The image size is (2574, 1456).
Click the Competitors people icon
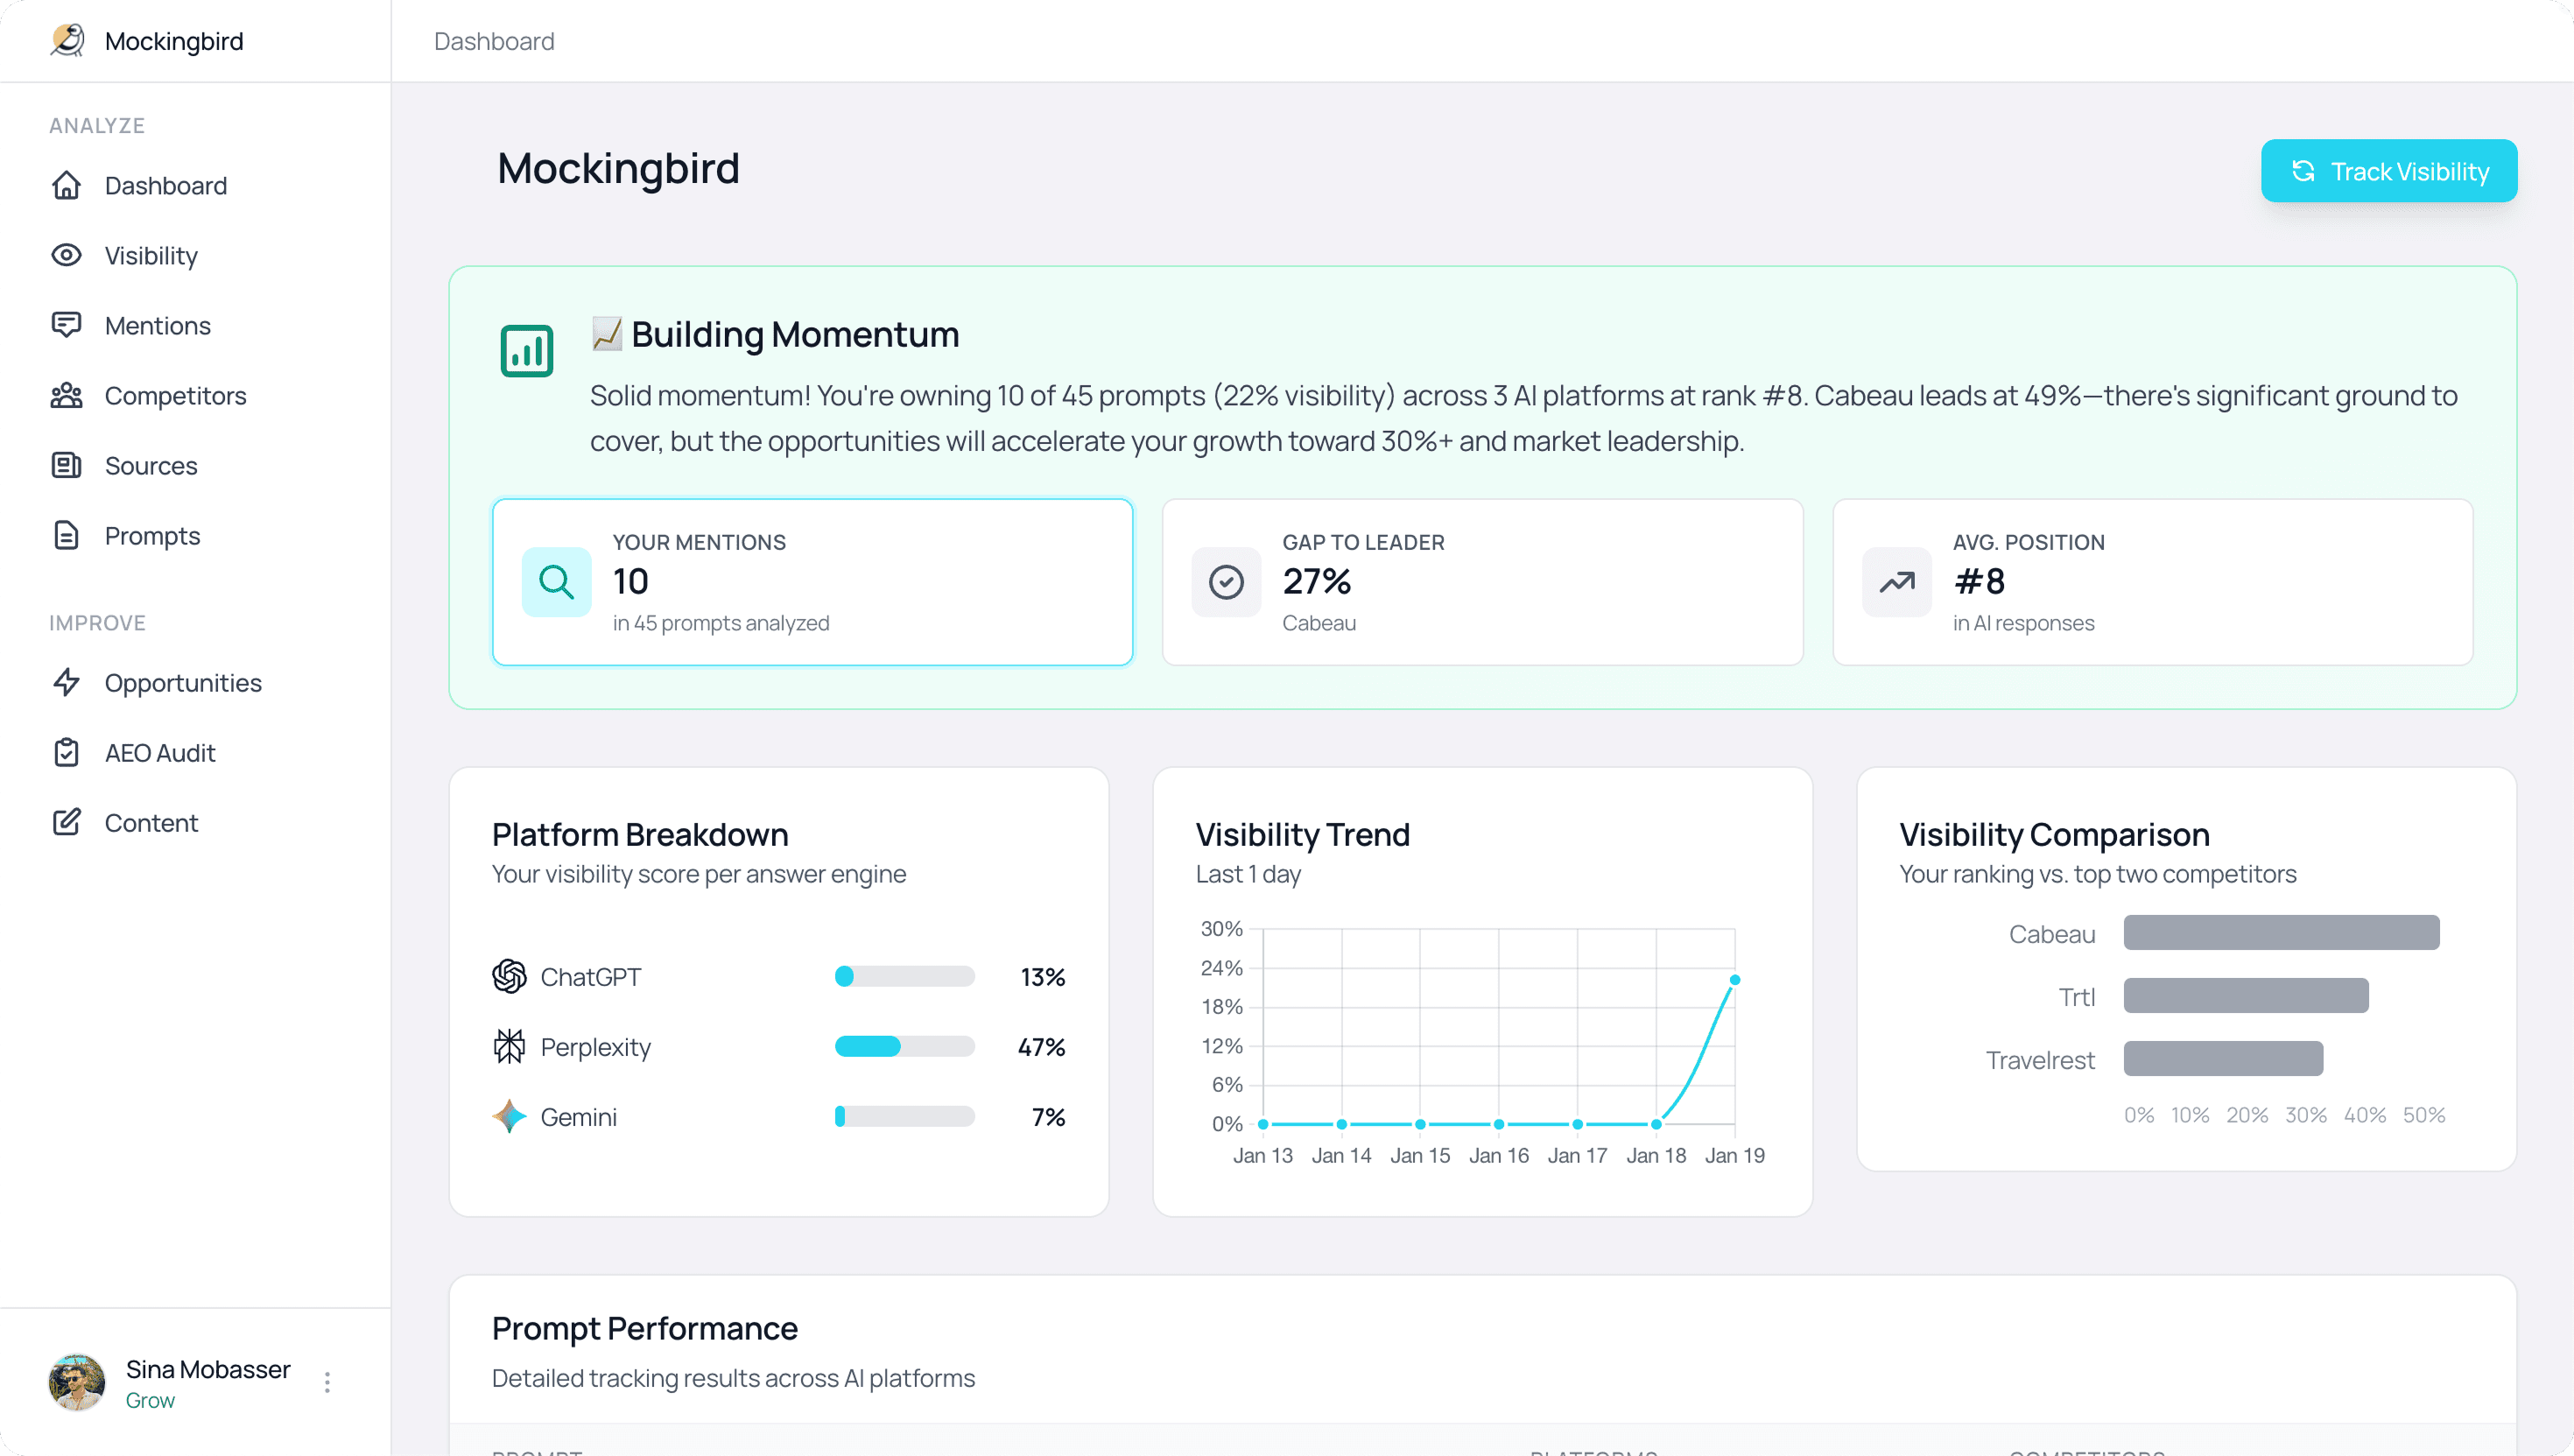tap(66, 396)
